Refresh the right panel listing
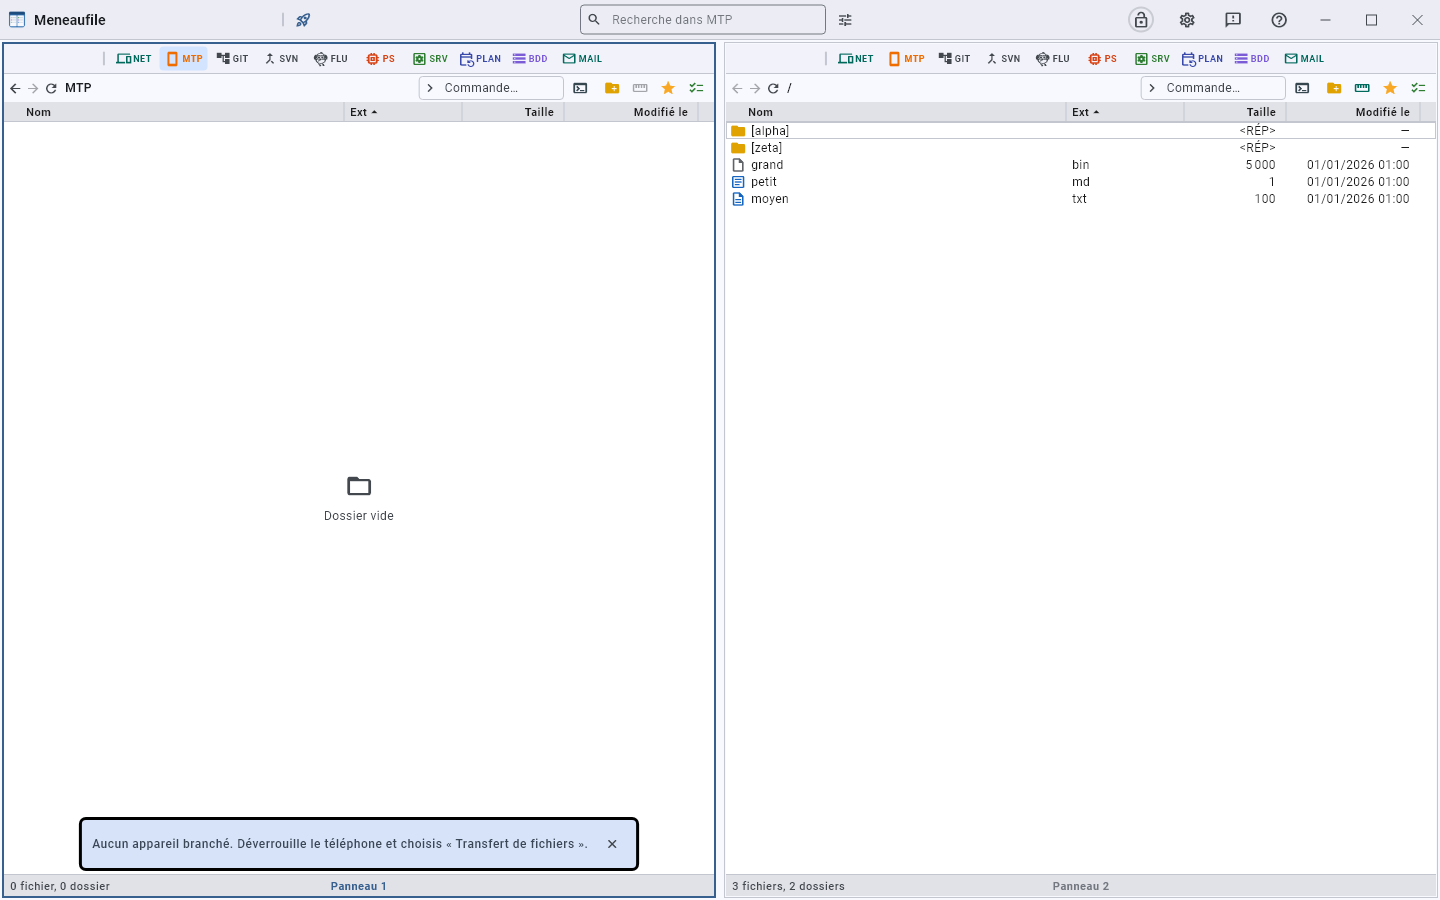Screen dimensions: 1440x900 pyautogui.click(x=773, y=88)
